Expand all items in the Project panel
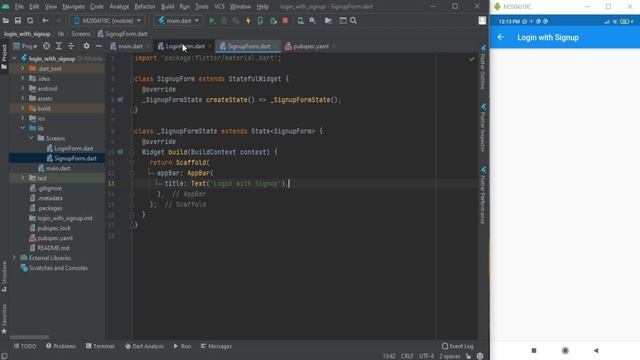640x360 pixels. [59, 46]
